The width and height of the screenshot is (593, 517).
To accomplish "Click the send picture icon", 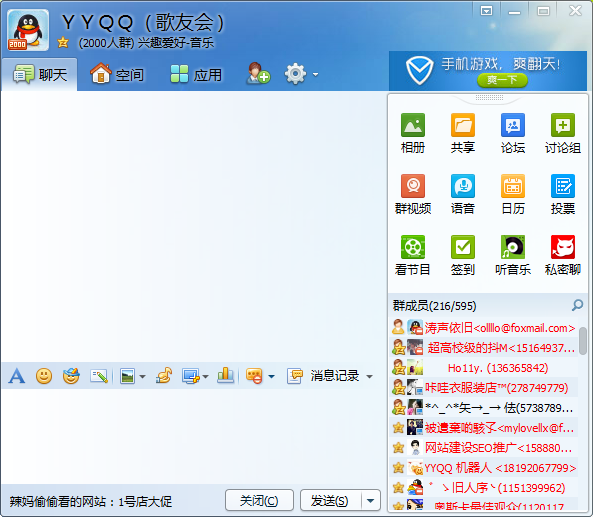I will pyautogui.click(x=127, y=376).
